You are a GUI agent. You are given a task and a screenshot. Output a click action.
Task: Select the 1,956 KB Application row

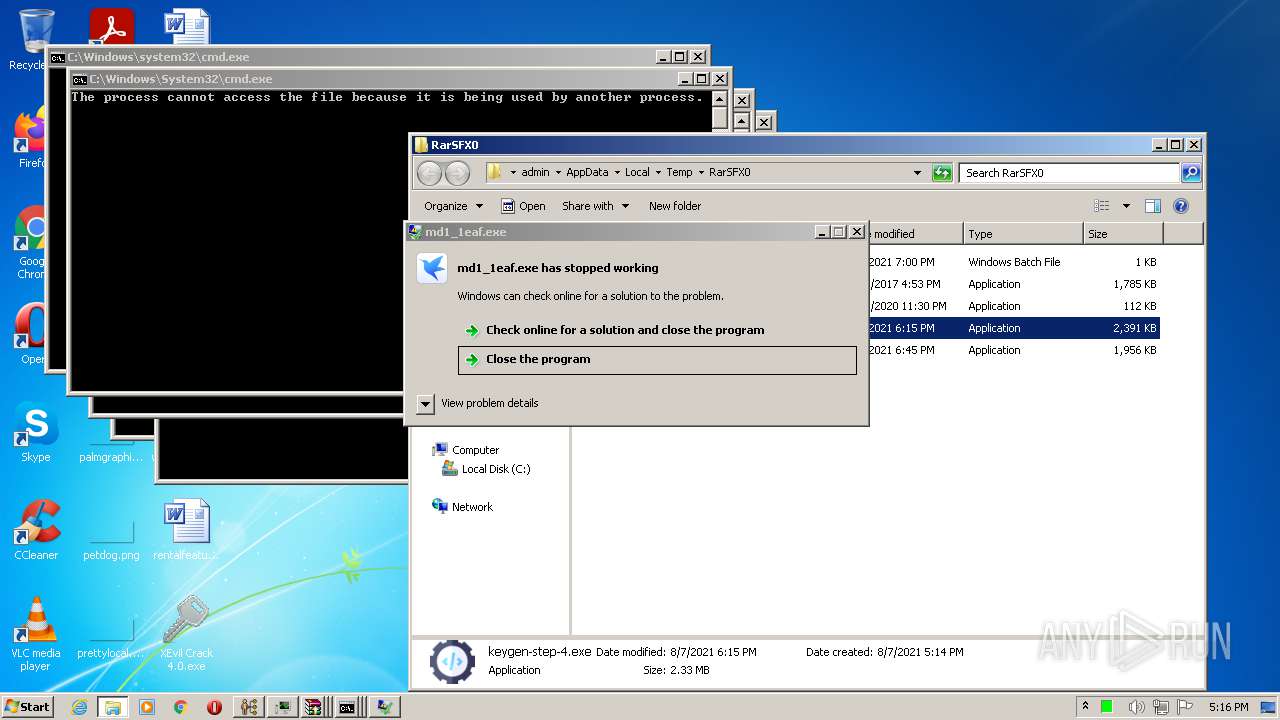tap(1013, 350)
